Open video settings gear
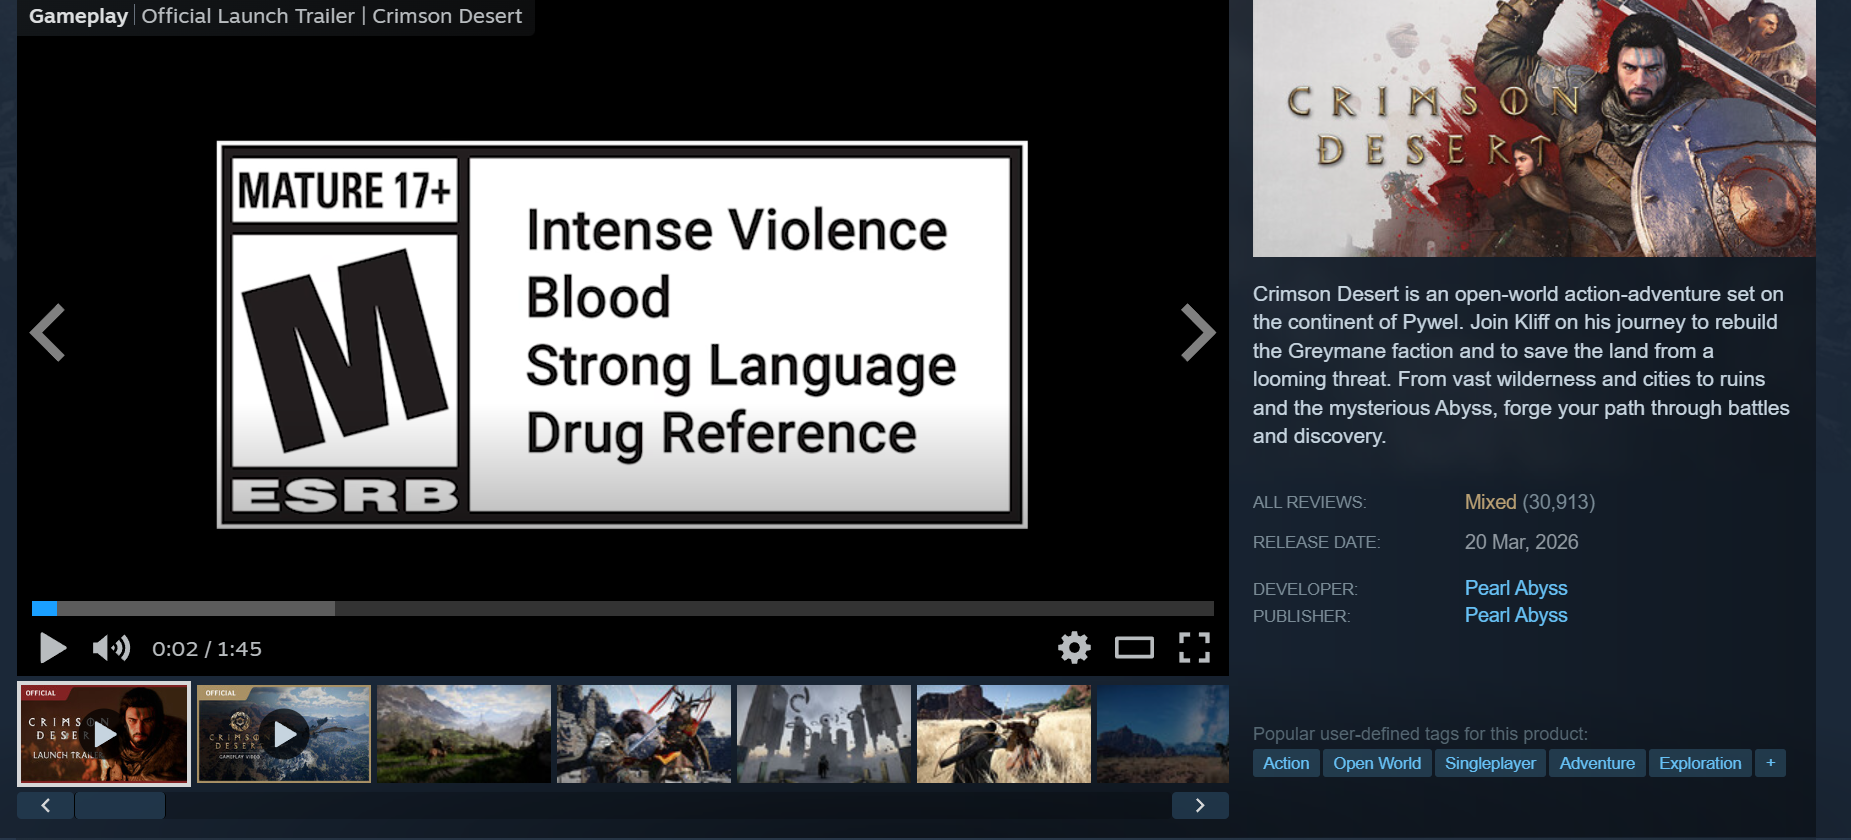The height and width of the screenshot is (840, 1851). [x=1074, y=648]
